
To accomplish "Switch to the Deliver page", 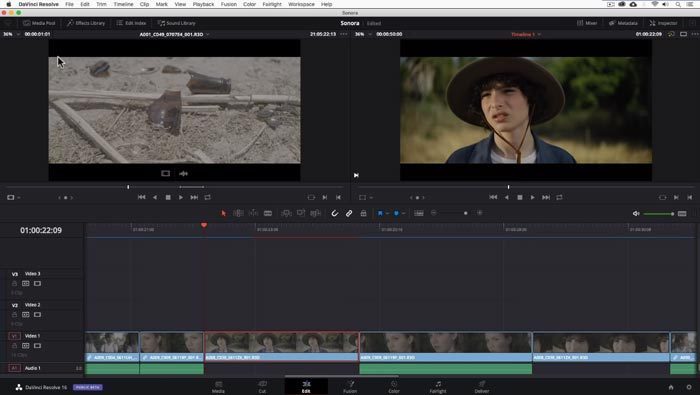I will (482, 387).
